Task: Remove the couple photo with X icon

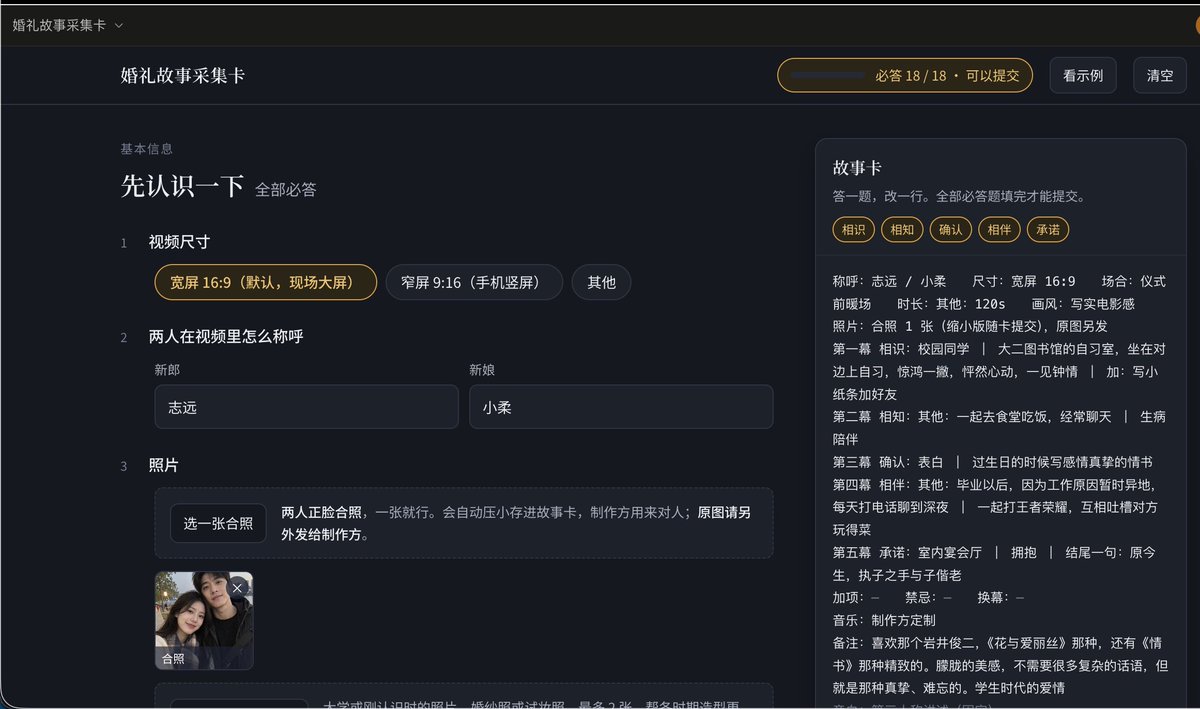Action: click(x=237, y=588)
